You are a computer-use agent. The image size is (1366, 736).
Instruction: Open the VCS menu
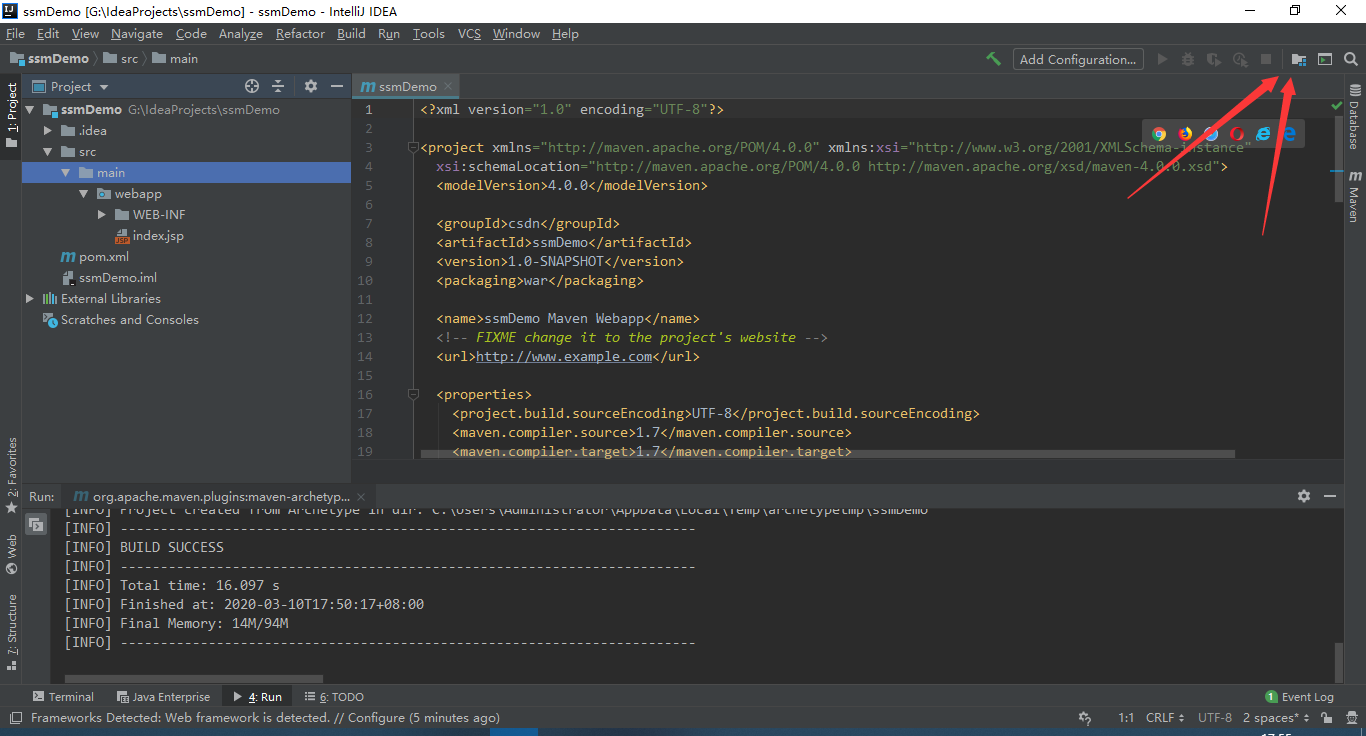[x=469, y=34]
